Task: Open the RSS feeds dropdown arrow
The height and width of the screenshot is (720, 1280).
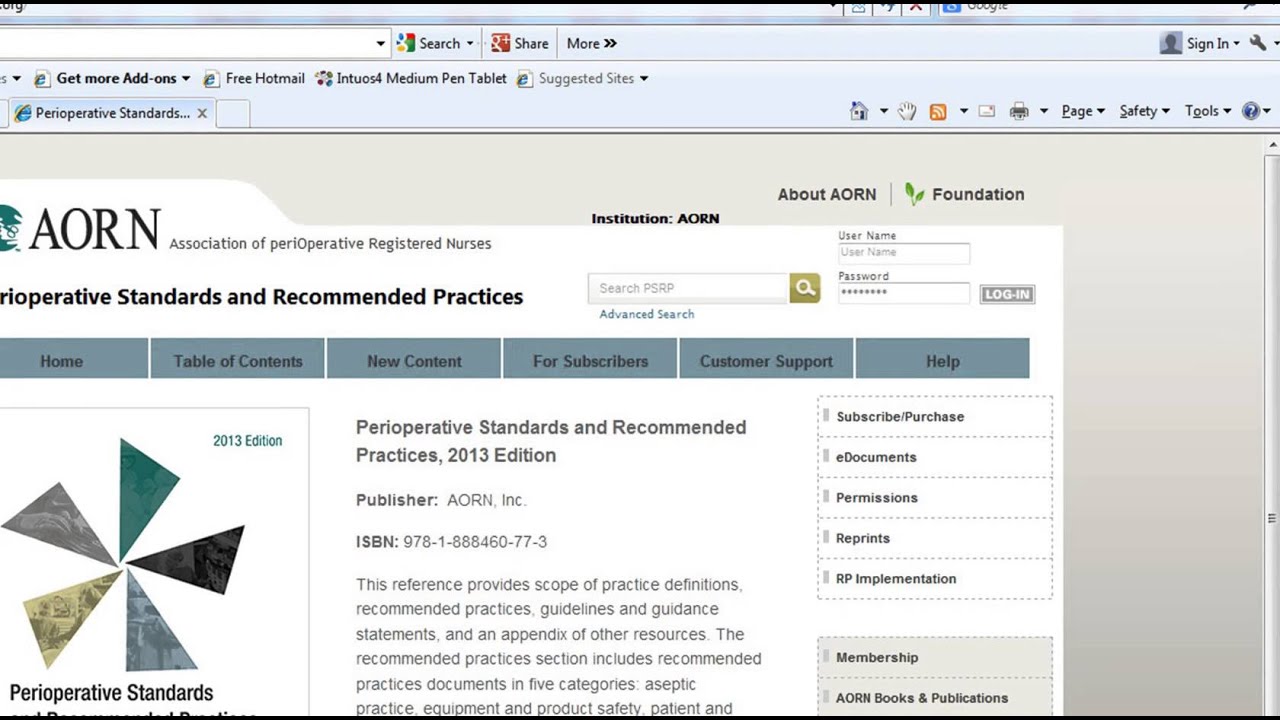Action: (x=964, y=111)
